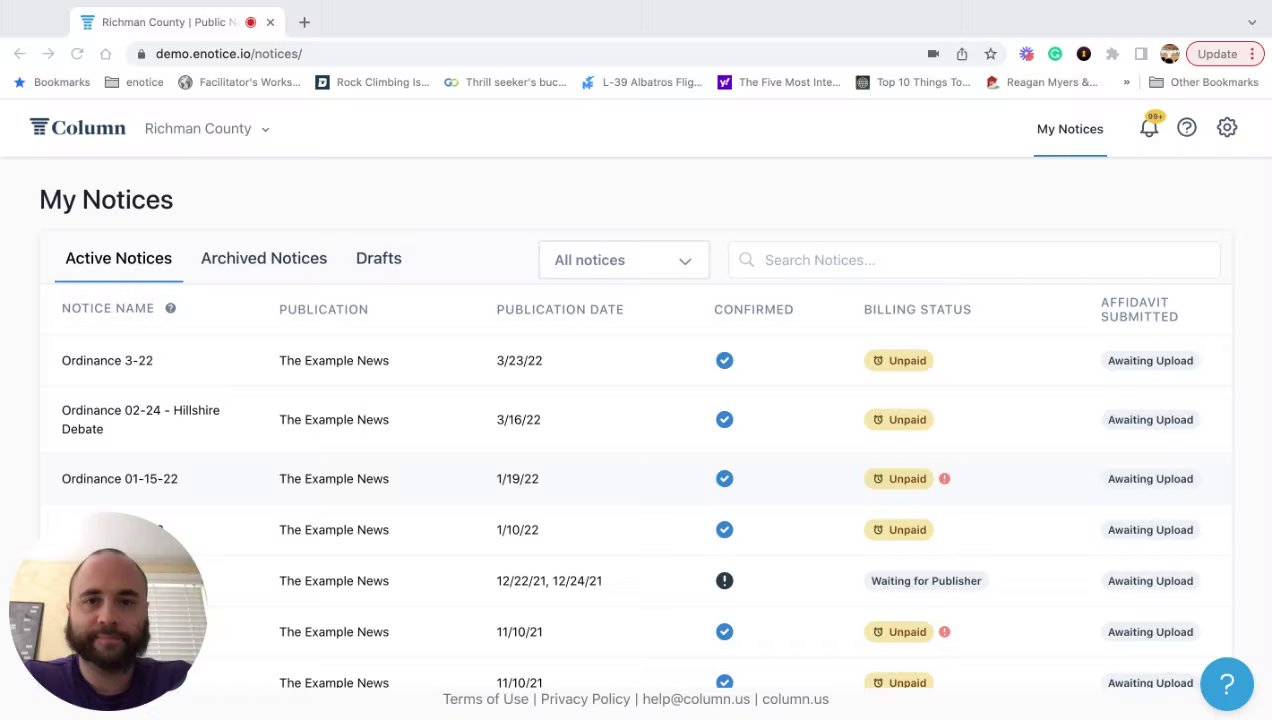Open the Ordinance 02-24 - Hillshire Debate notice

[140, 419]
